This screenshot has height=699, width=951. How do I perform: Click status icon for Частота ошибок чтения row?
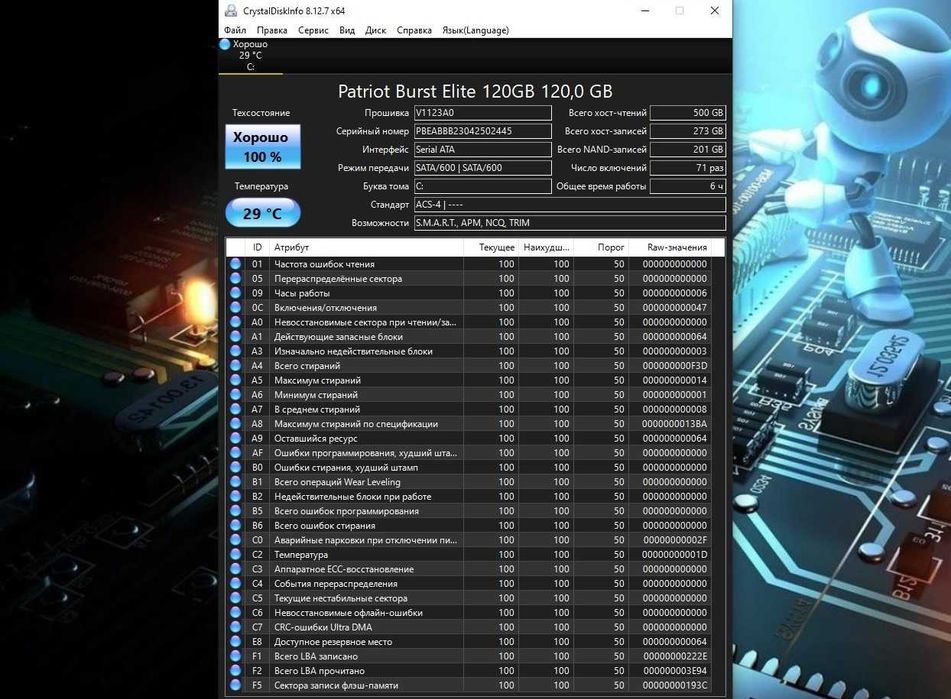(x=235, y=264)
